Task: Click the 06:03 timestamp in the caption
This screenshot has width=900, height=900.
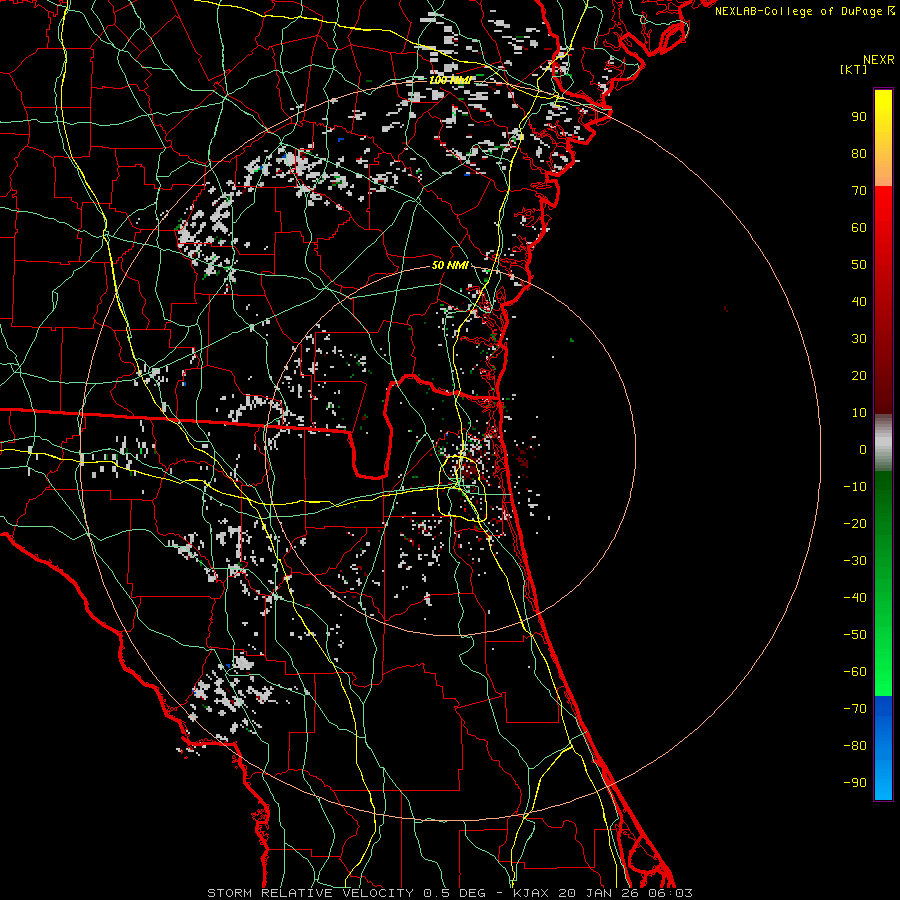Action: coord(670,893)
